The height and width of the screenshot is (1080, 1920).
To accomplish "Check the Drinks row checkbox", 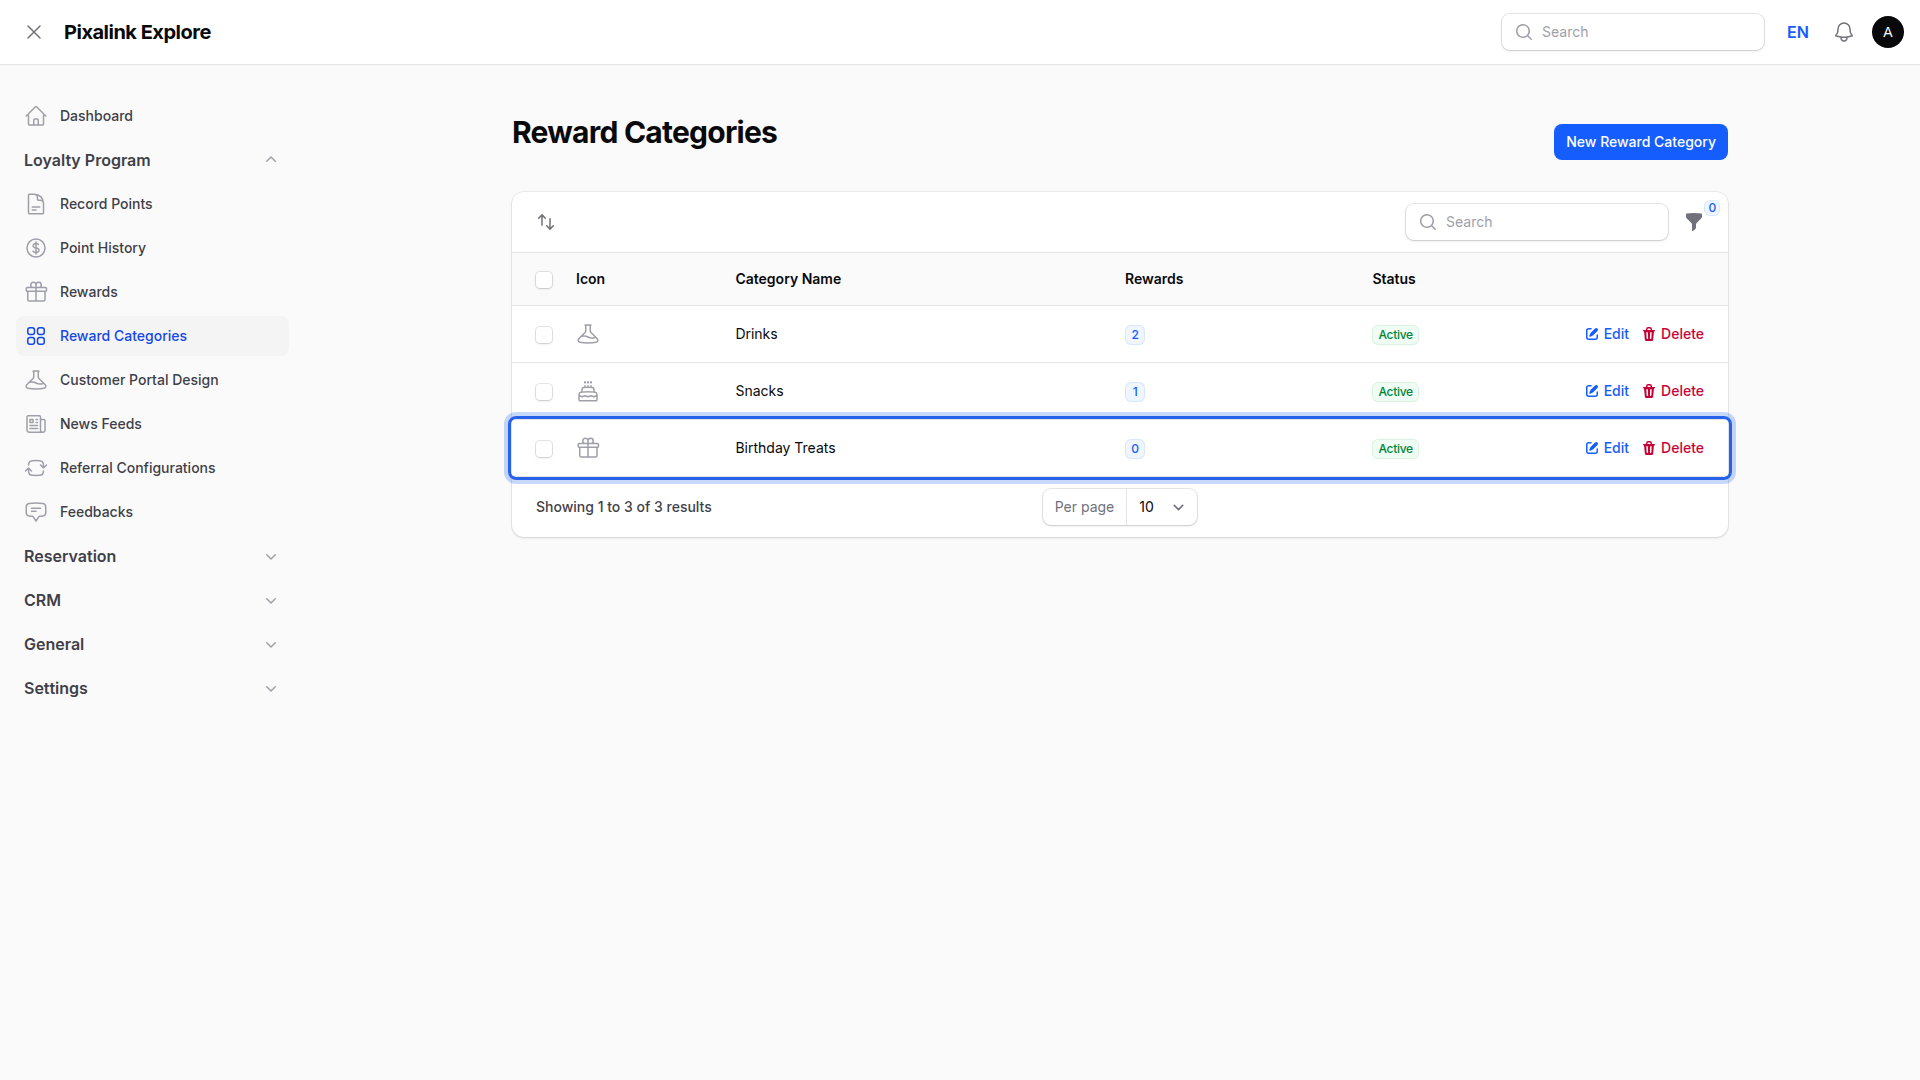I will [x=544, y=335].
